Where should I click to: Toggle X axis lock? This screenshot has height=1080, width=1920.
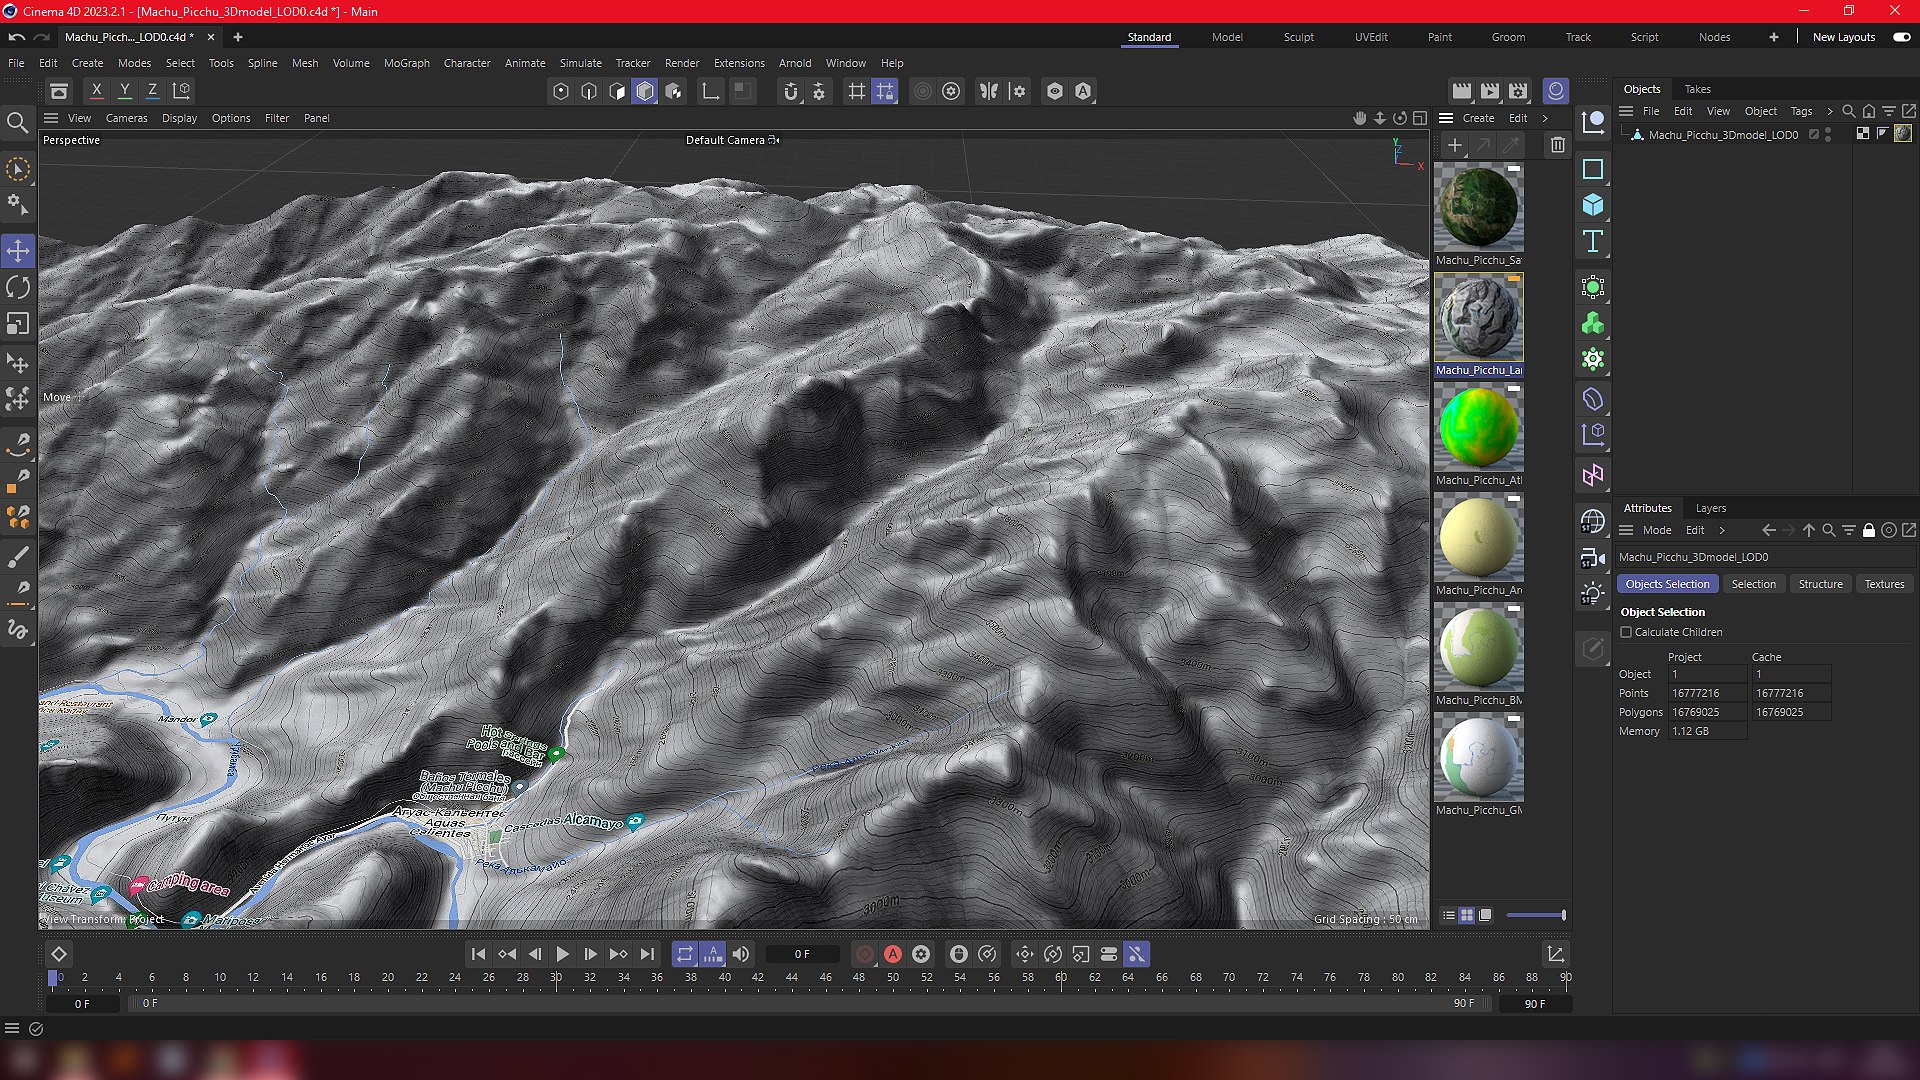click(97, 91)
